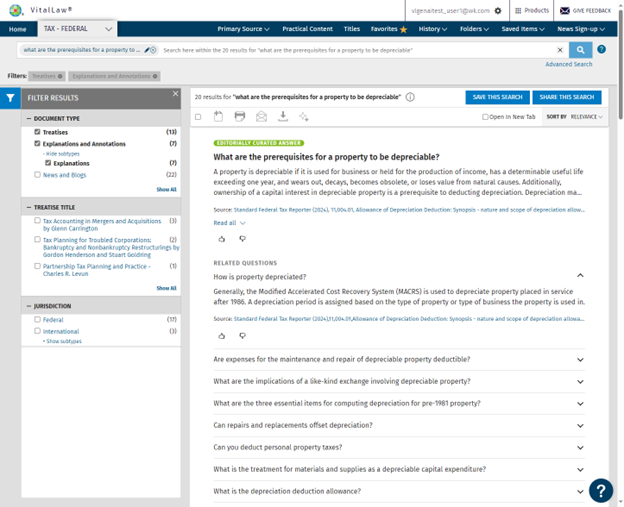The height and width of the screenshot is (507, 624).
Task: Check Partnership Tax Planning and Practice
Action: pyautogui.click(x=37, y=266)
